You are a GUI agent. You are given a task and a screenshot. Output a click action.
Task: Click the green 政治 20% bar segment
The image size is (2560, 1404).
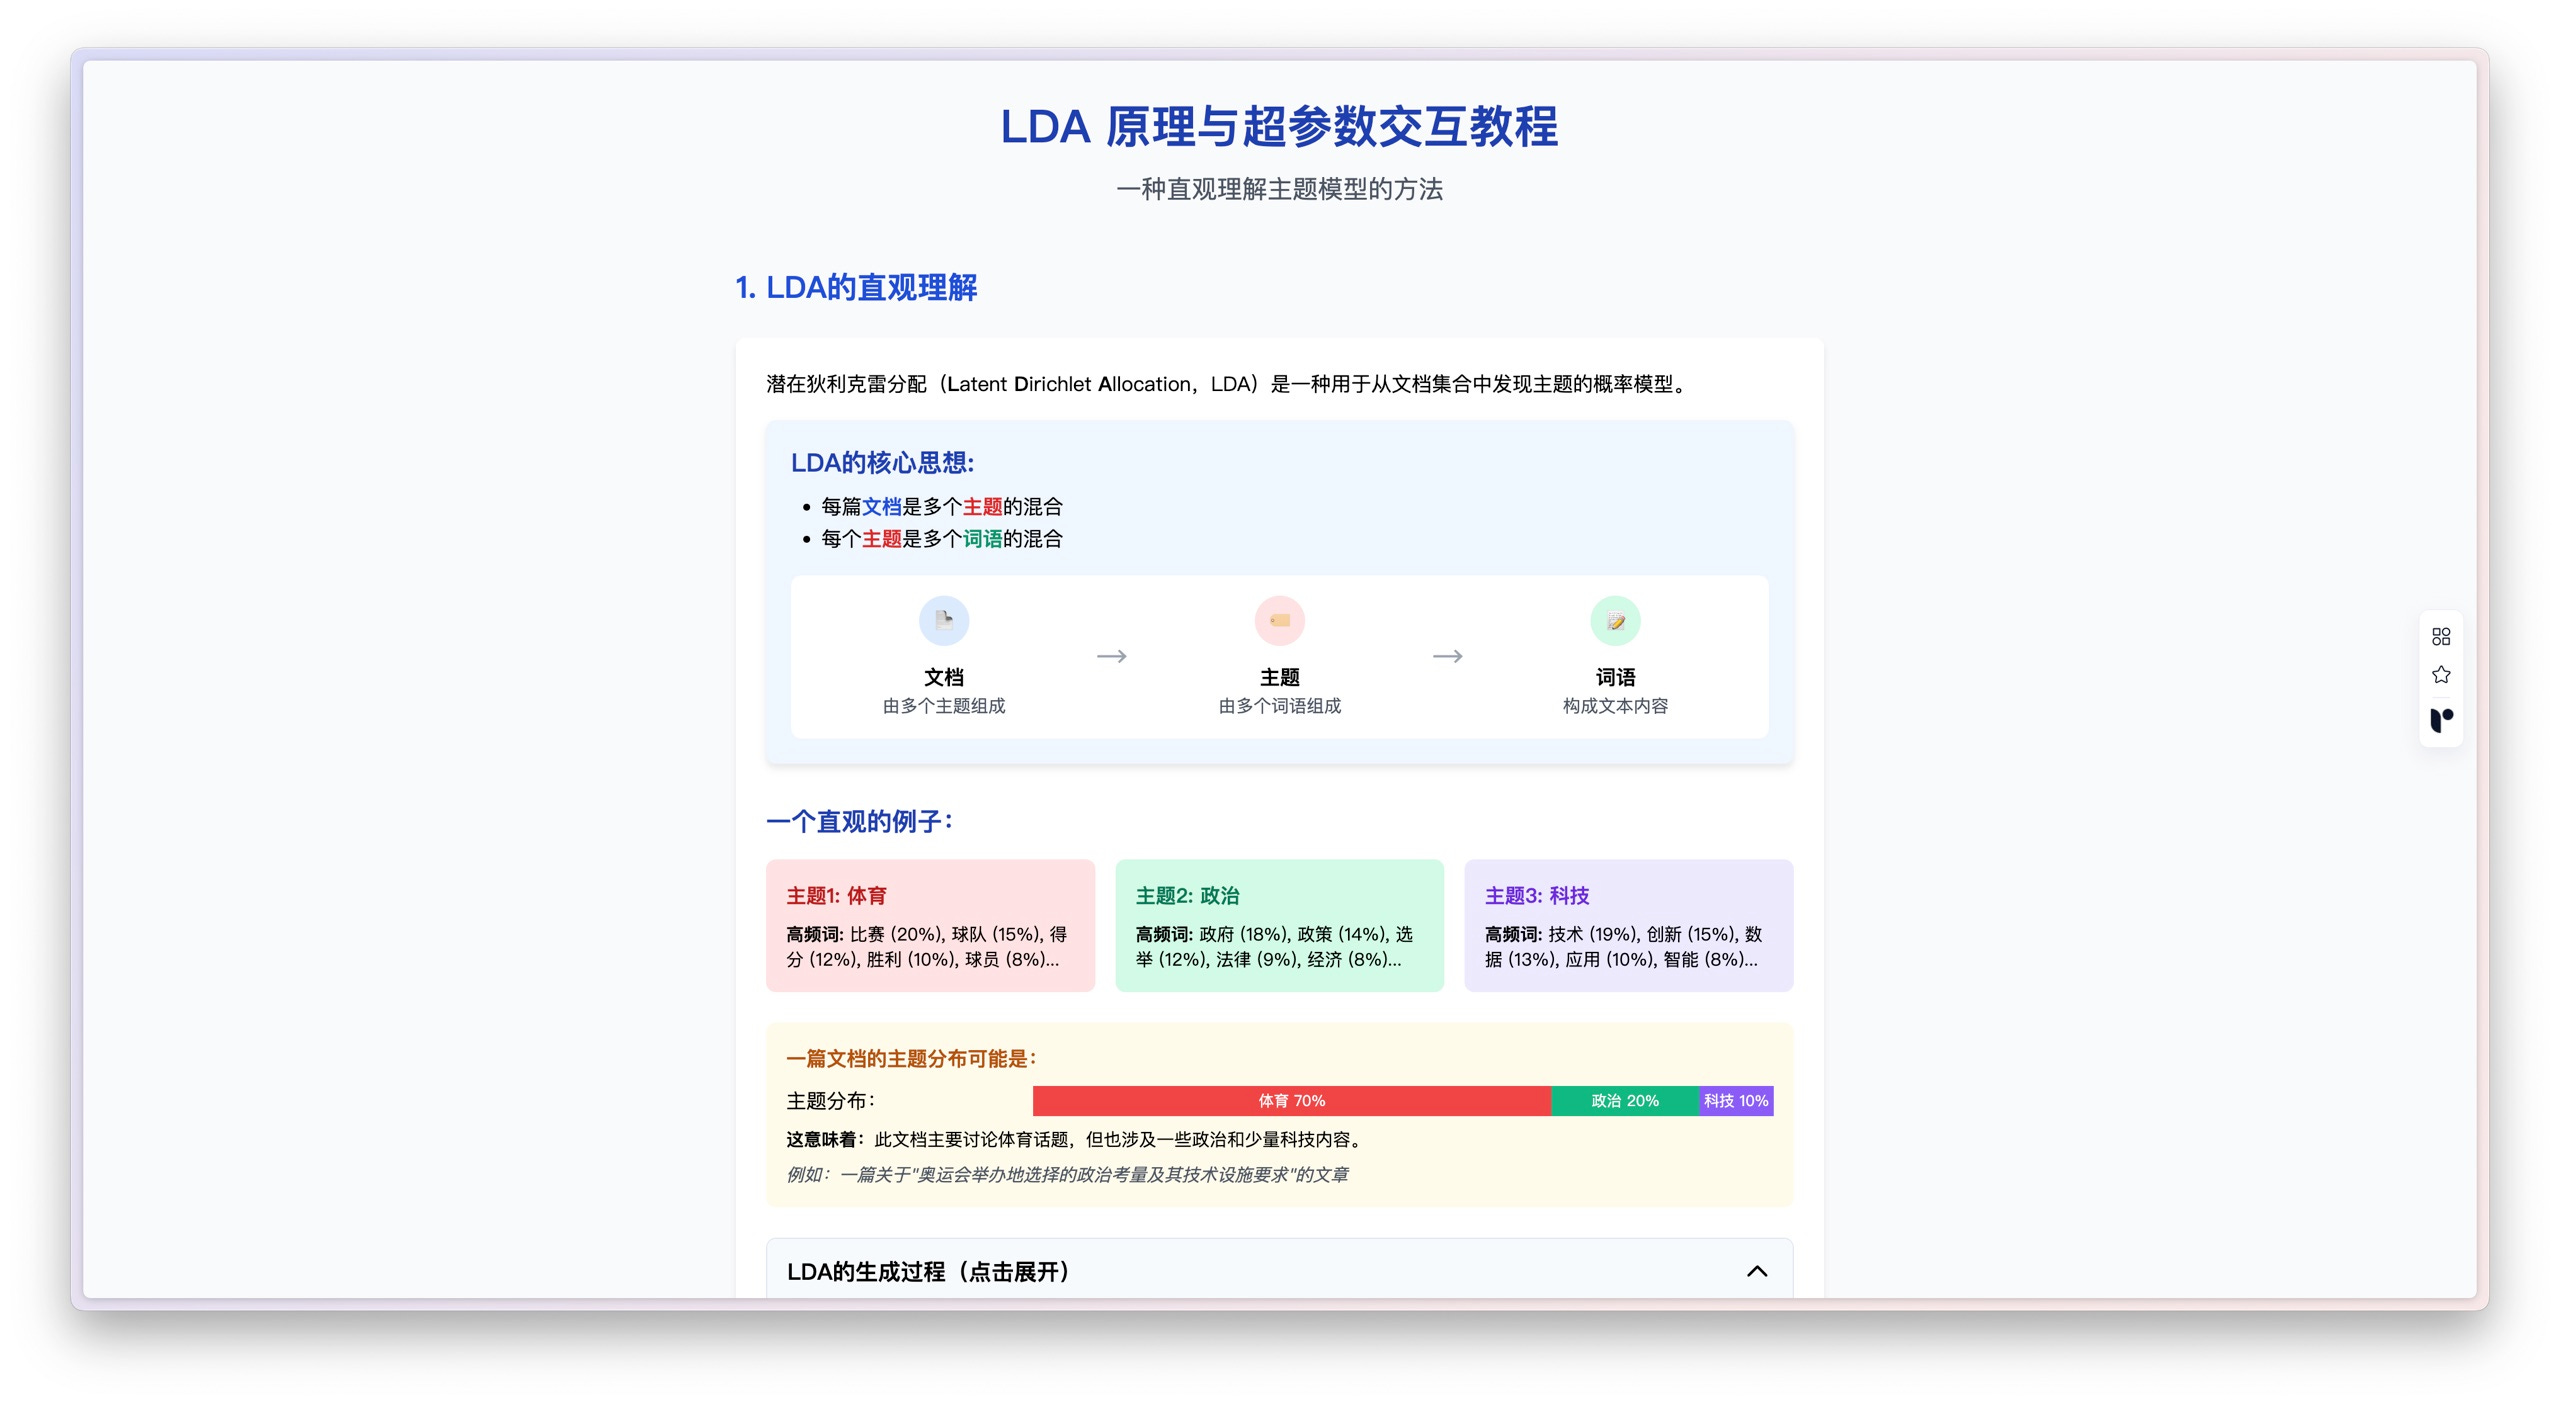pyautogui.click(x=1624, y=1100)
